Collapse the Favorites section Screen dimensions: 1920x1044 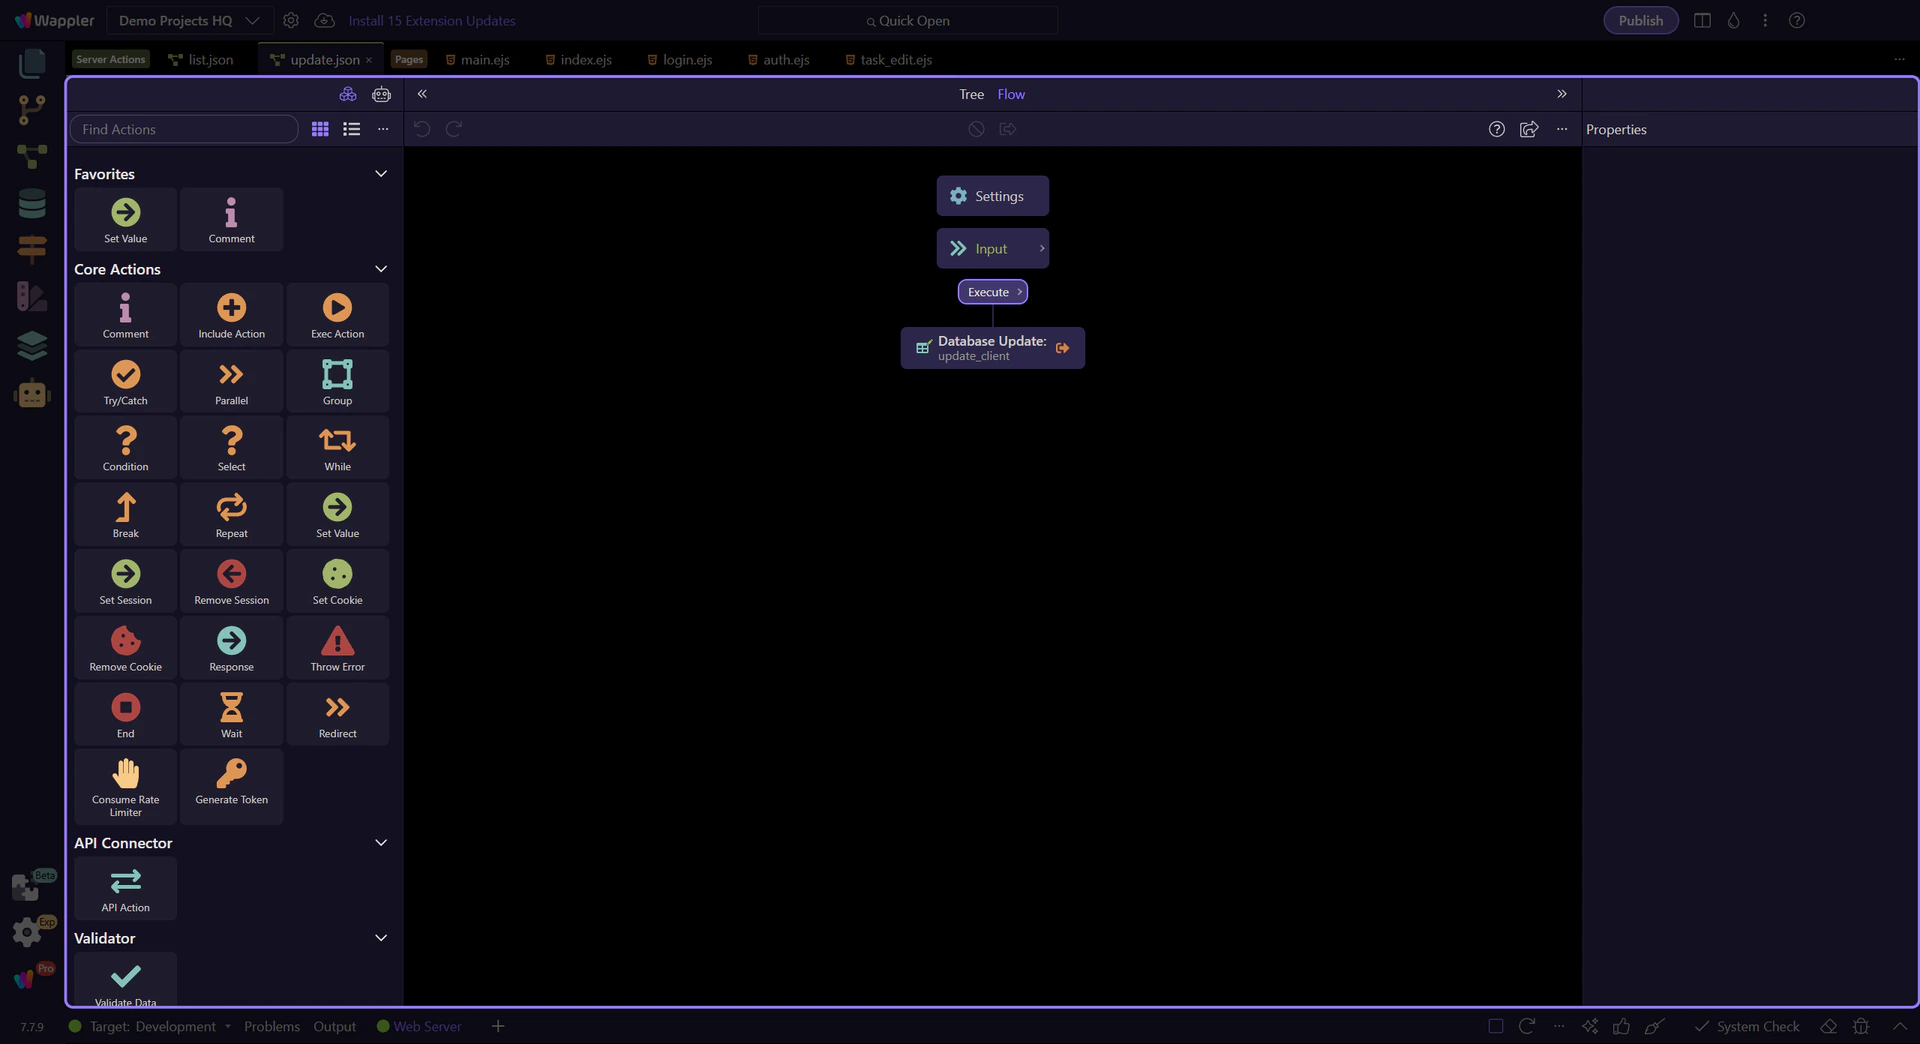point(380,174)
